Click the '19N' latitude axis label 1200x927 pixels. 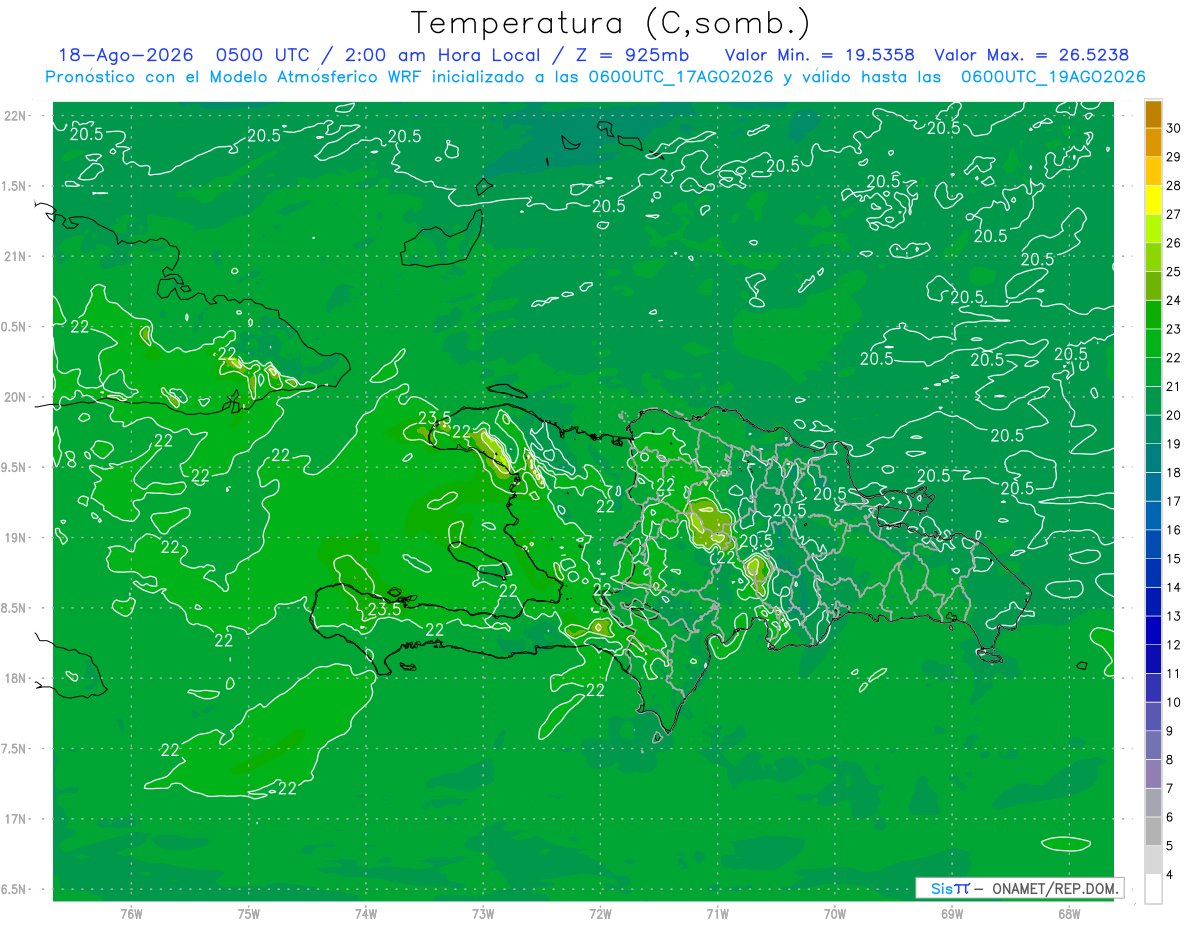point(17,537)
